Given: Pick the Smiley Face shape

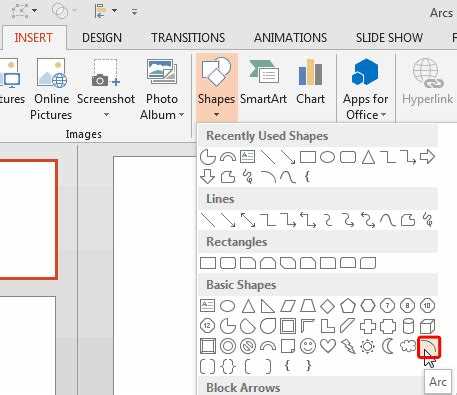Looking at the screenshot, I should point(308,346).
